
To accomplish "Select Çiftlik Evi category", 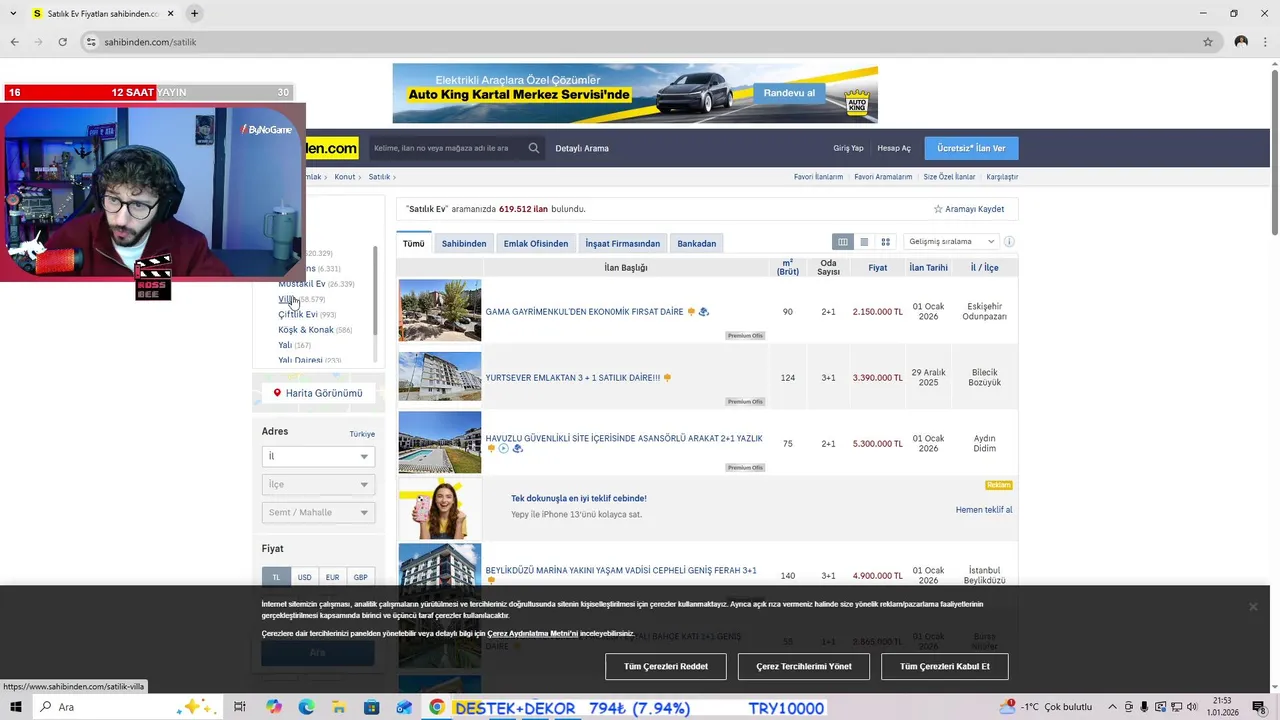I will (298, 314).
